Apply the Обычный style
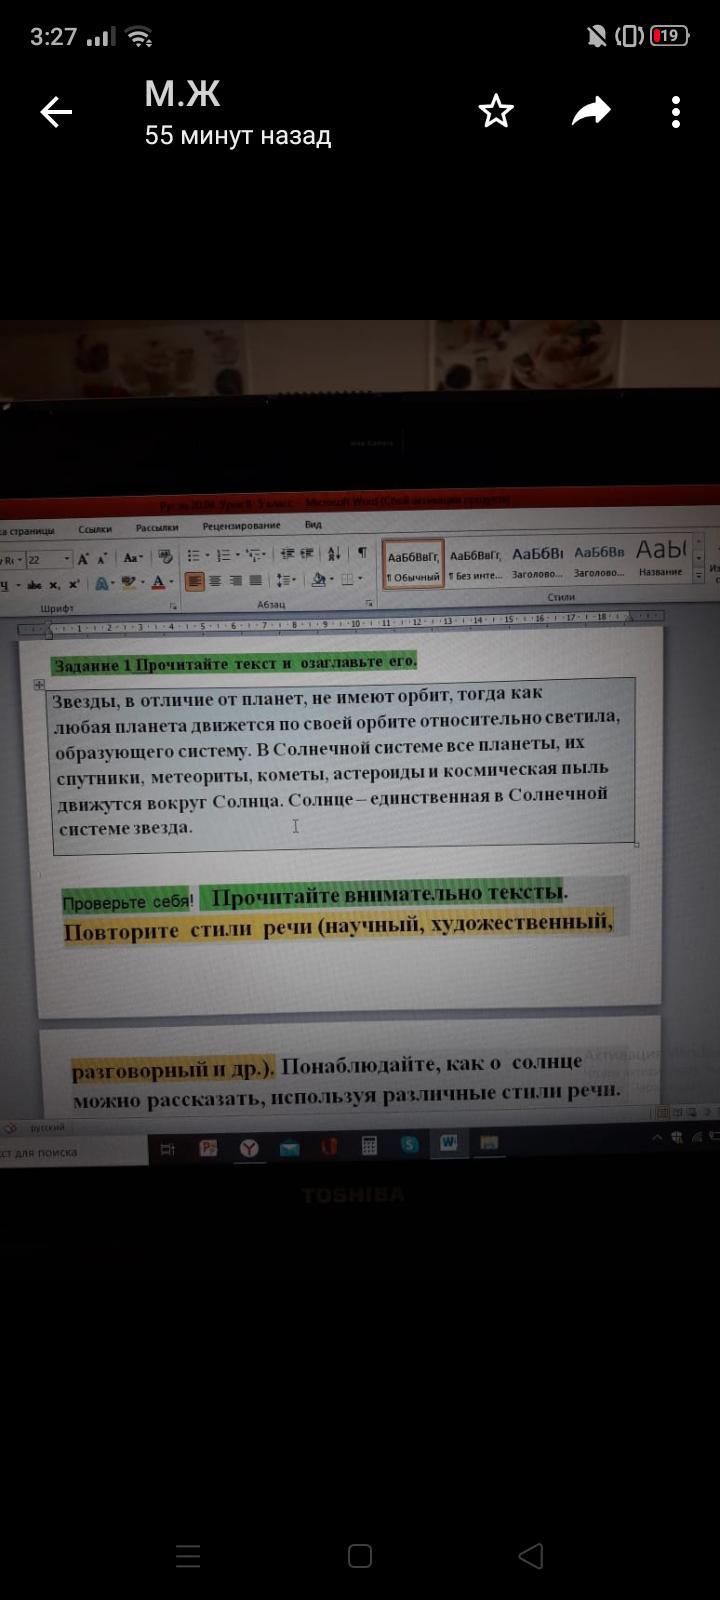The width and height of the screenshot is (720, 1600). [x=413, y=566]
